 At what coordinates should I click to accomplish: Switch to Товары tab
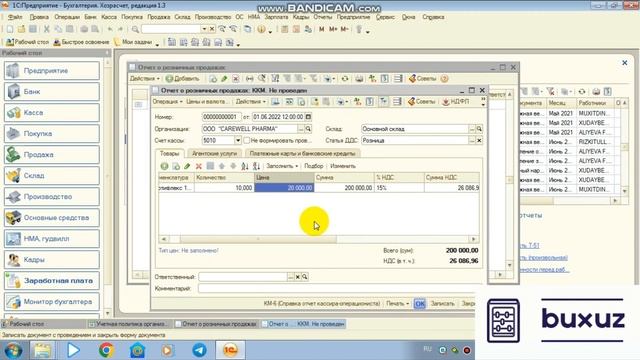(x=169, y=153)
